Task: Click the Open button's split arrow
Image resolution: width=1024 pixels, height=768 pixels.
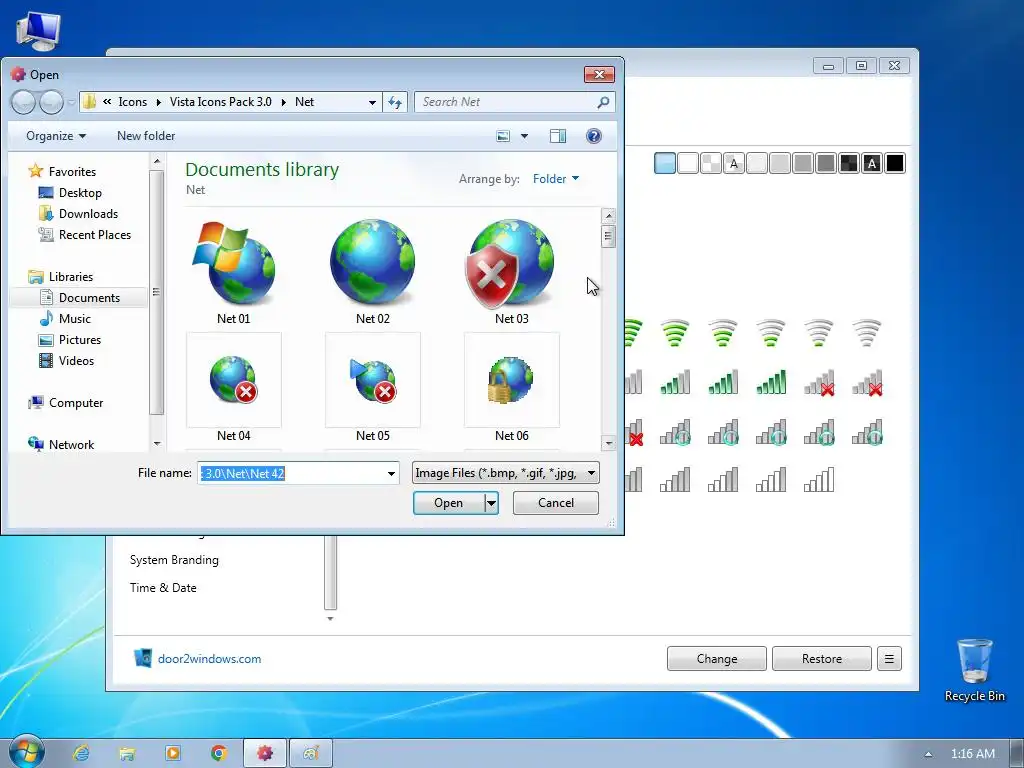Action: (x=492, y=504)
